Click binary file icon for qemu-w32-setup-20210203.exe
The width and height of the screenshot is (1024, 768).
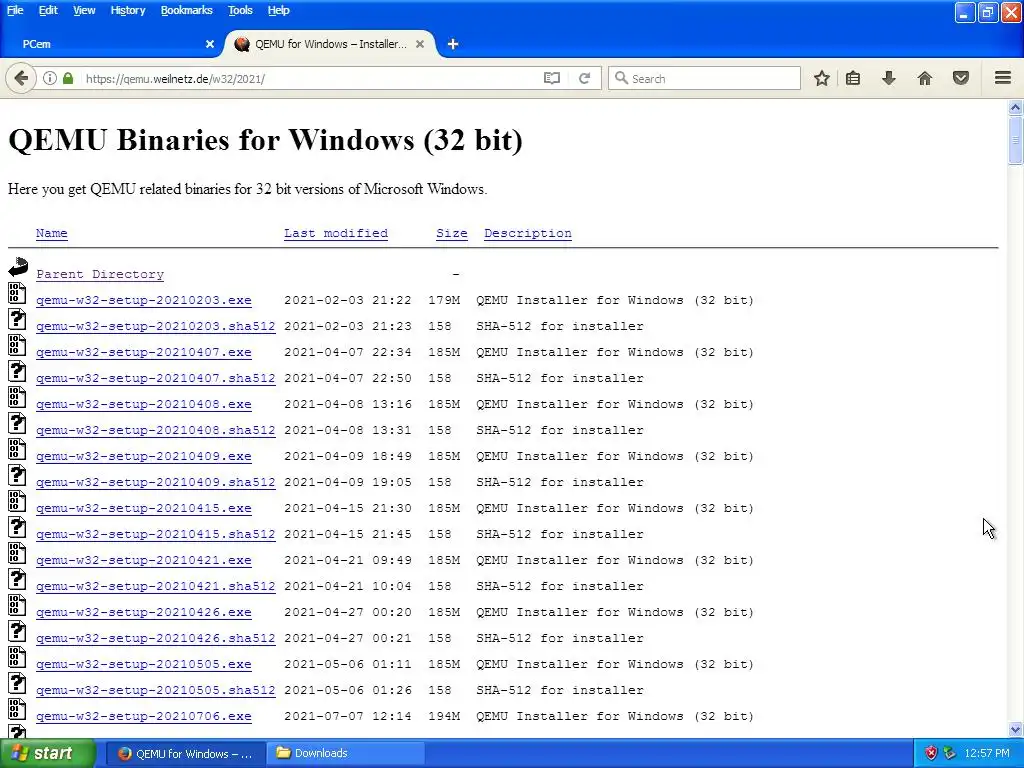[x=17, y=293]
